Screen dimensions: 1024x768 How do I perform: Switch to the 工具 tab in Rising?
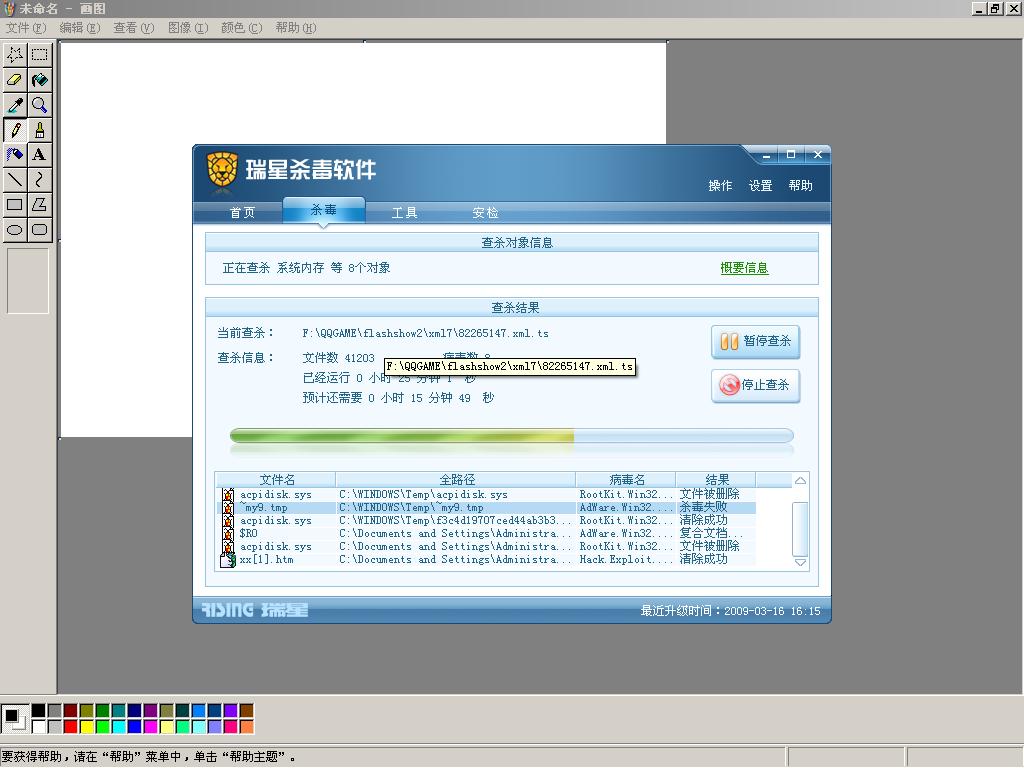[404, 212]
